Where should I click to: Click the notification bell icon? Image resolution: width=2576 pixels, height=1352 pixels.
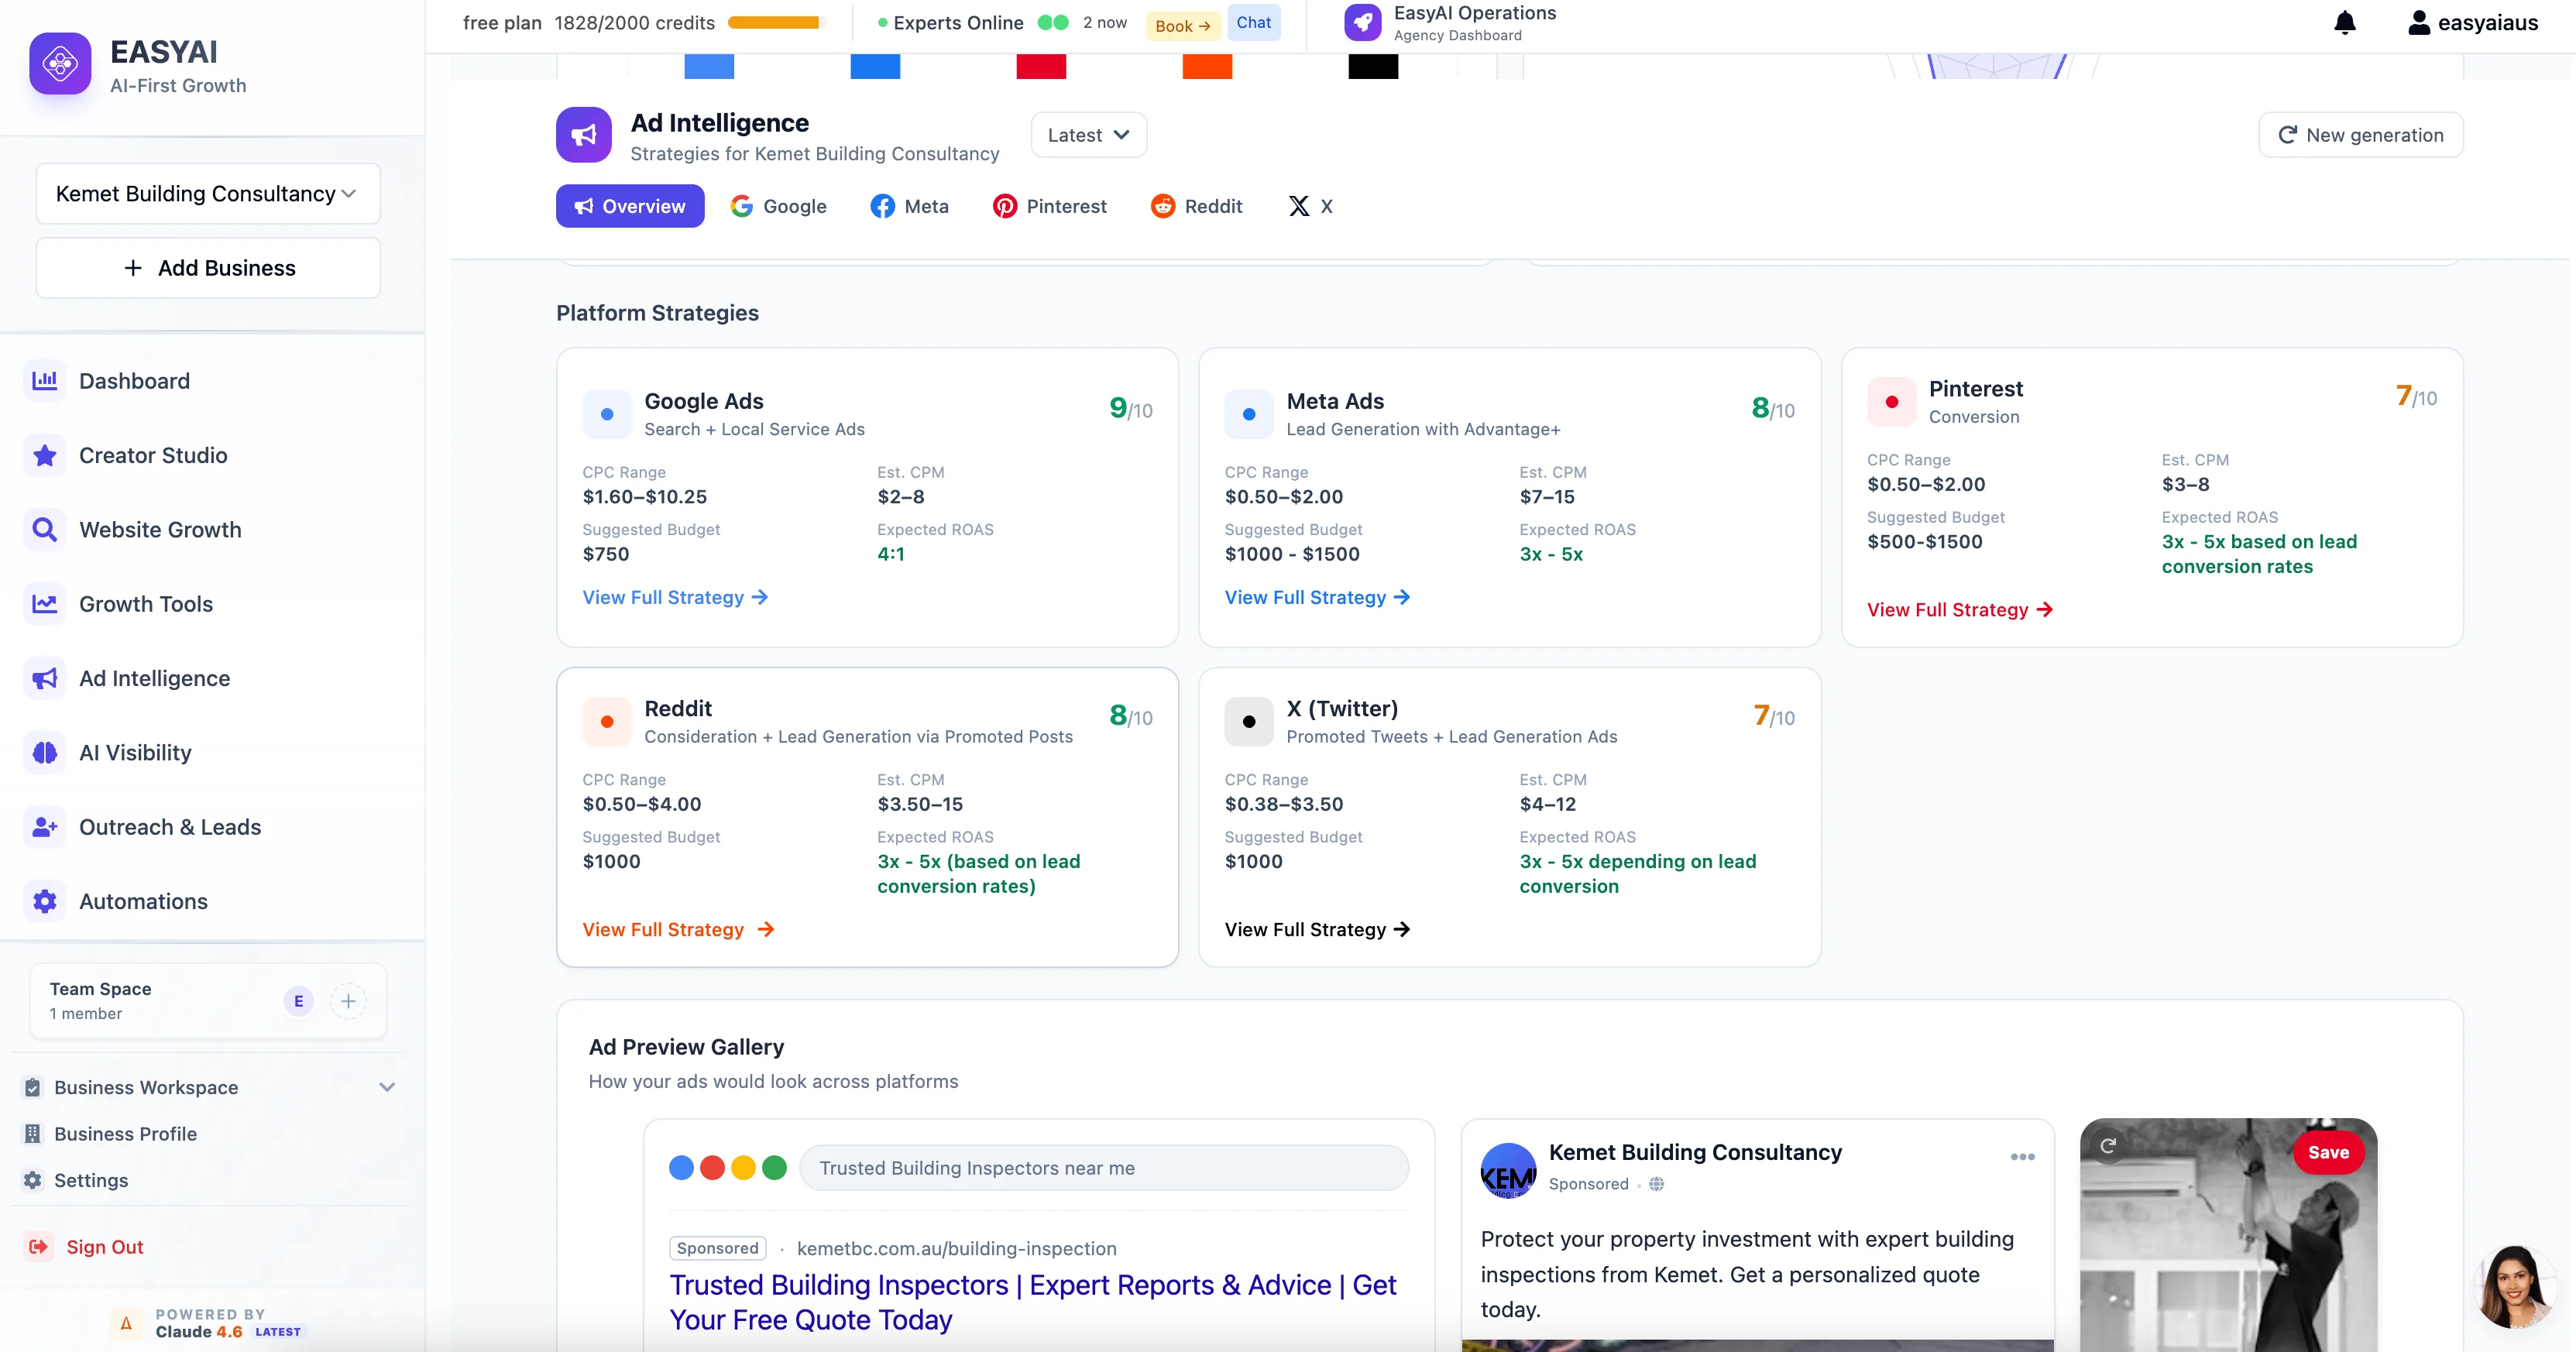pyautogui.click(x=2344, y=22)
